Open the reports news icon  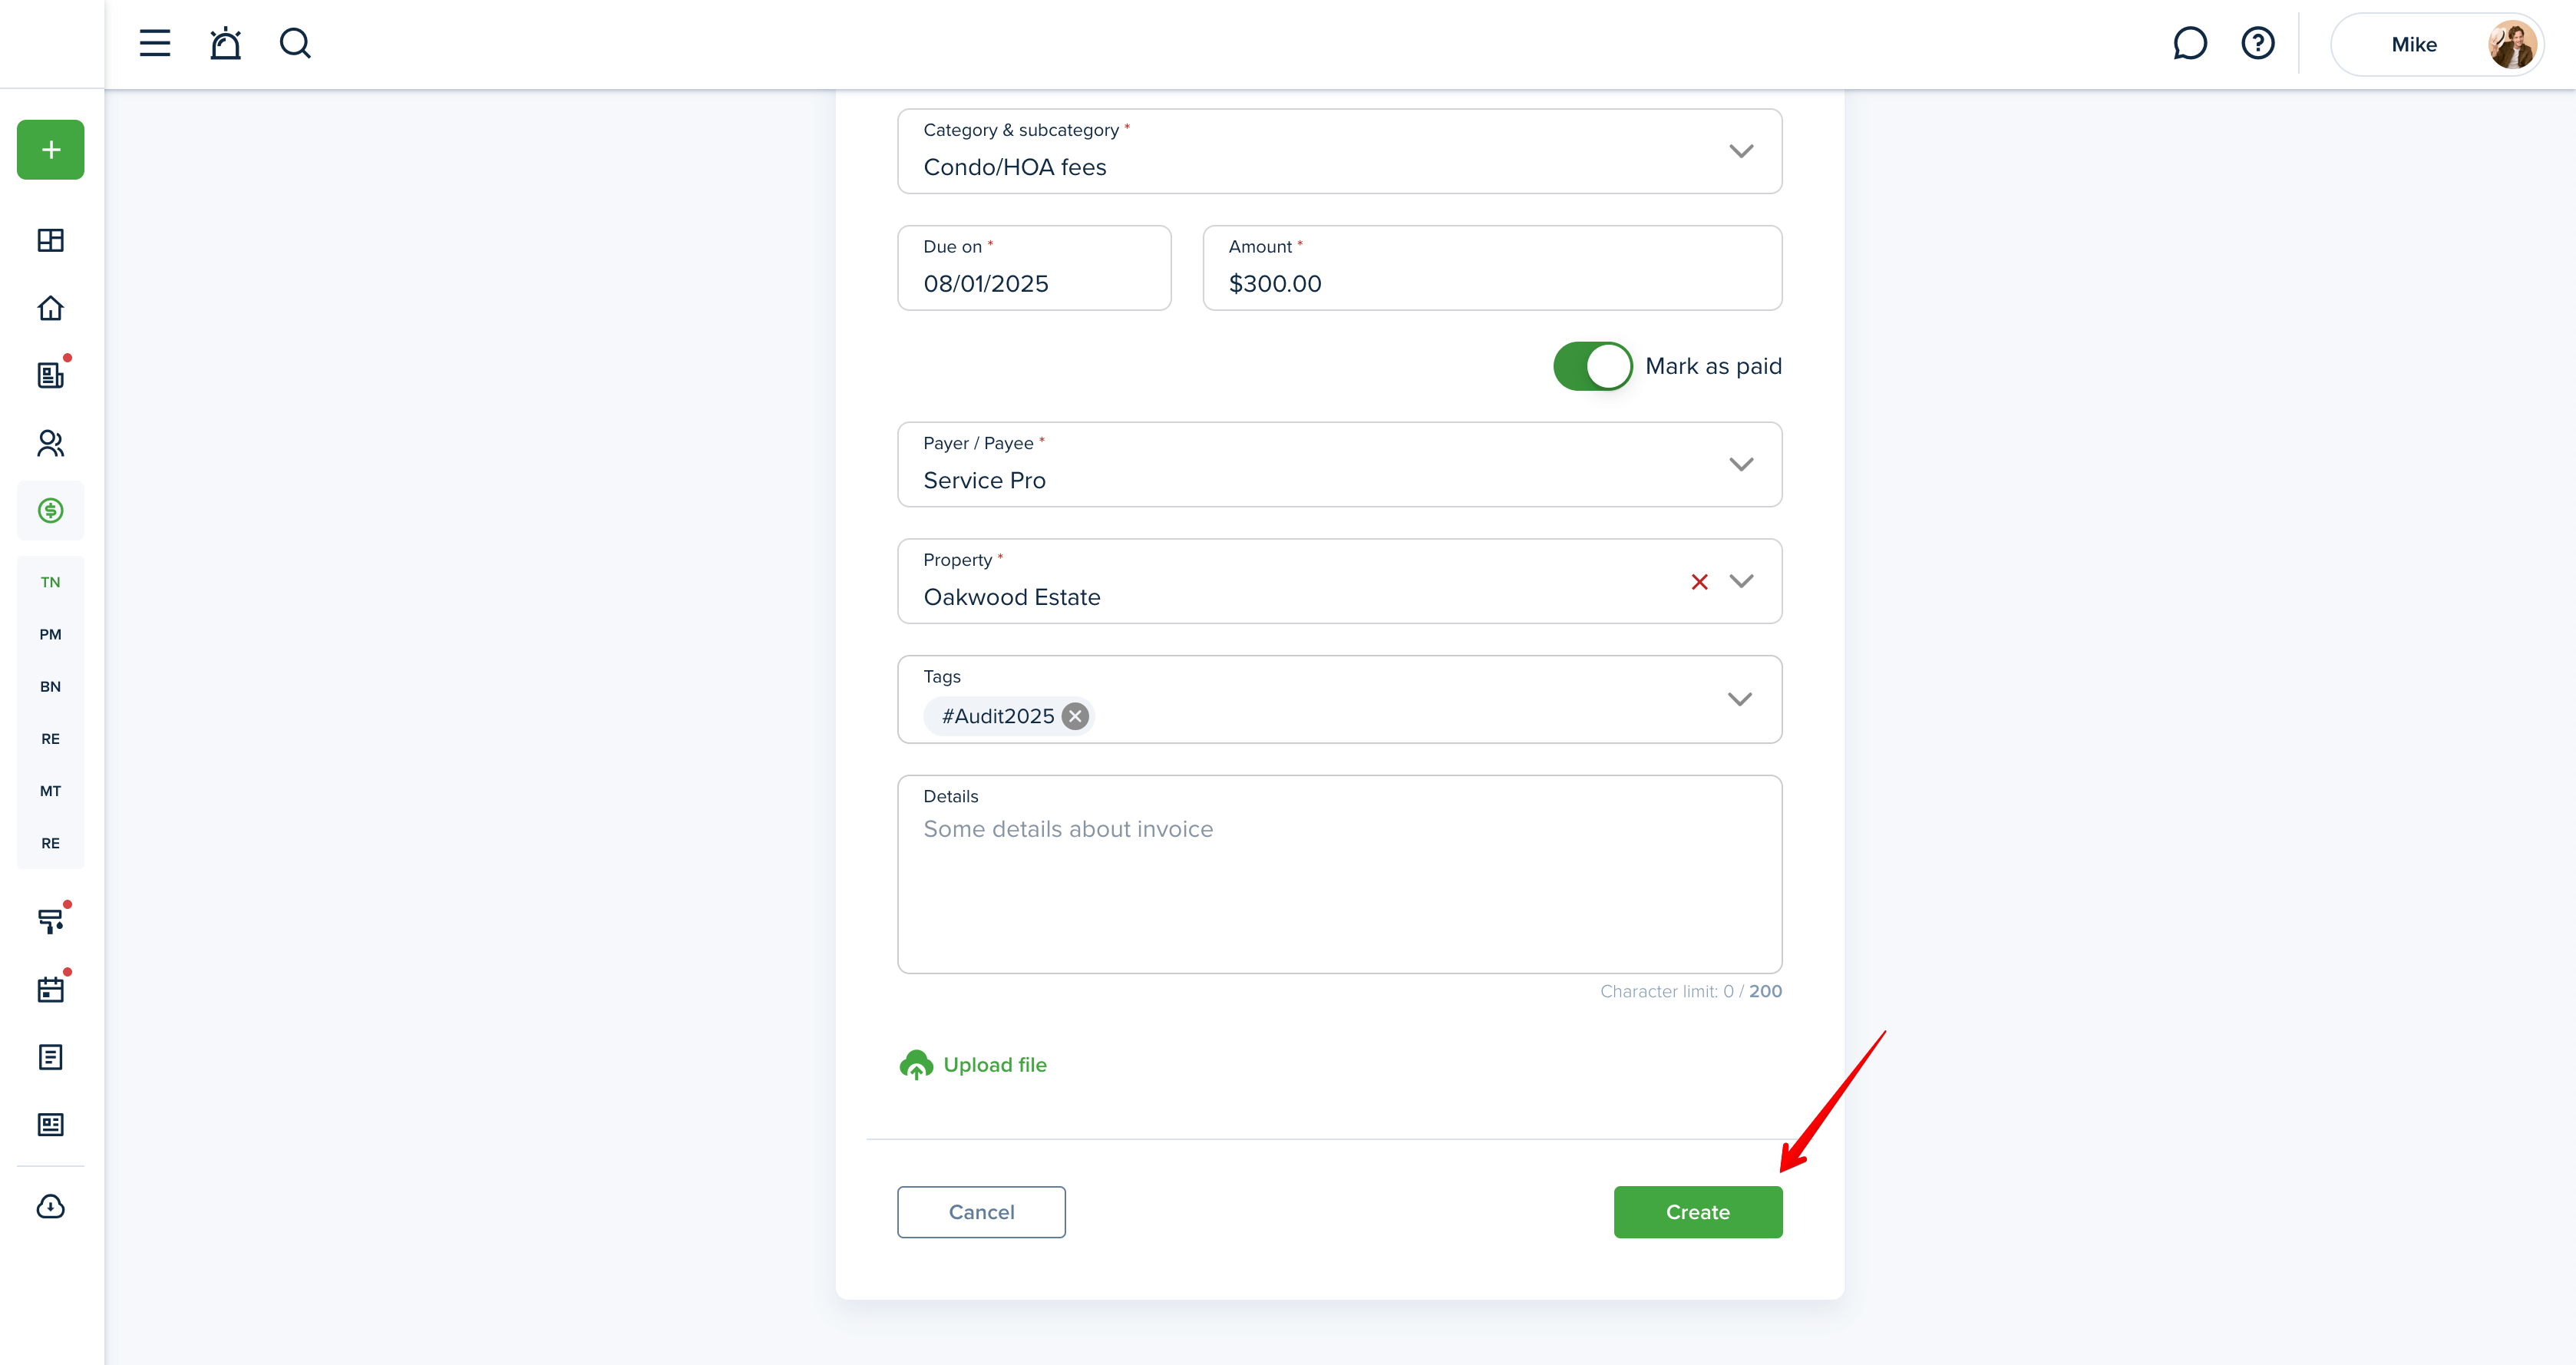[51, 1125]
